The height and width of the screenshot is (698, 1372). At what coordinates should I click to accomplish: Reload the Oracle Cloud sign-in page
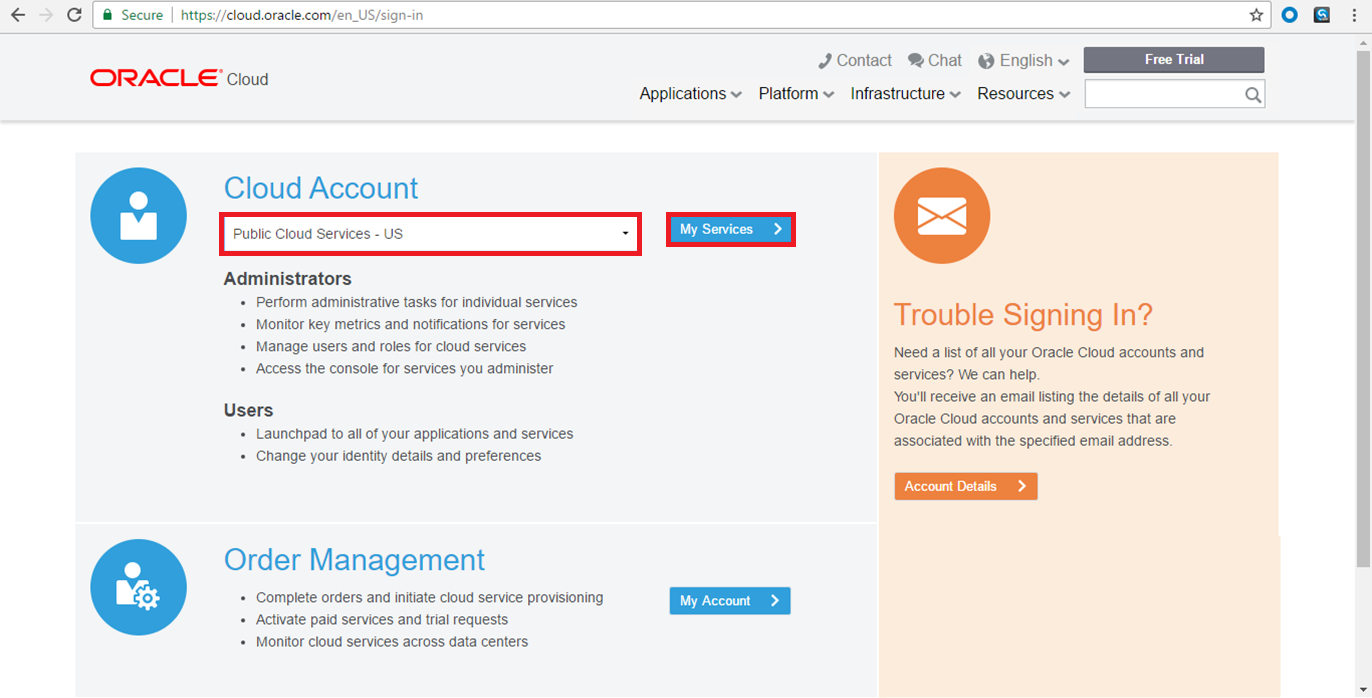(74, 15)
